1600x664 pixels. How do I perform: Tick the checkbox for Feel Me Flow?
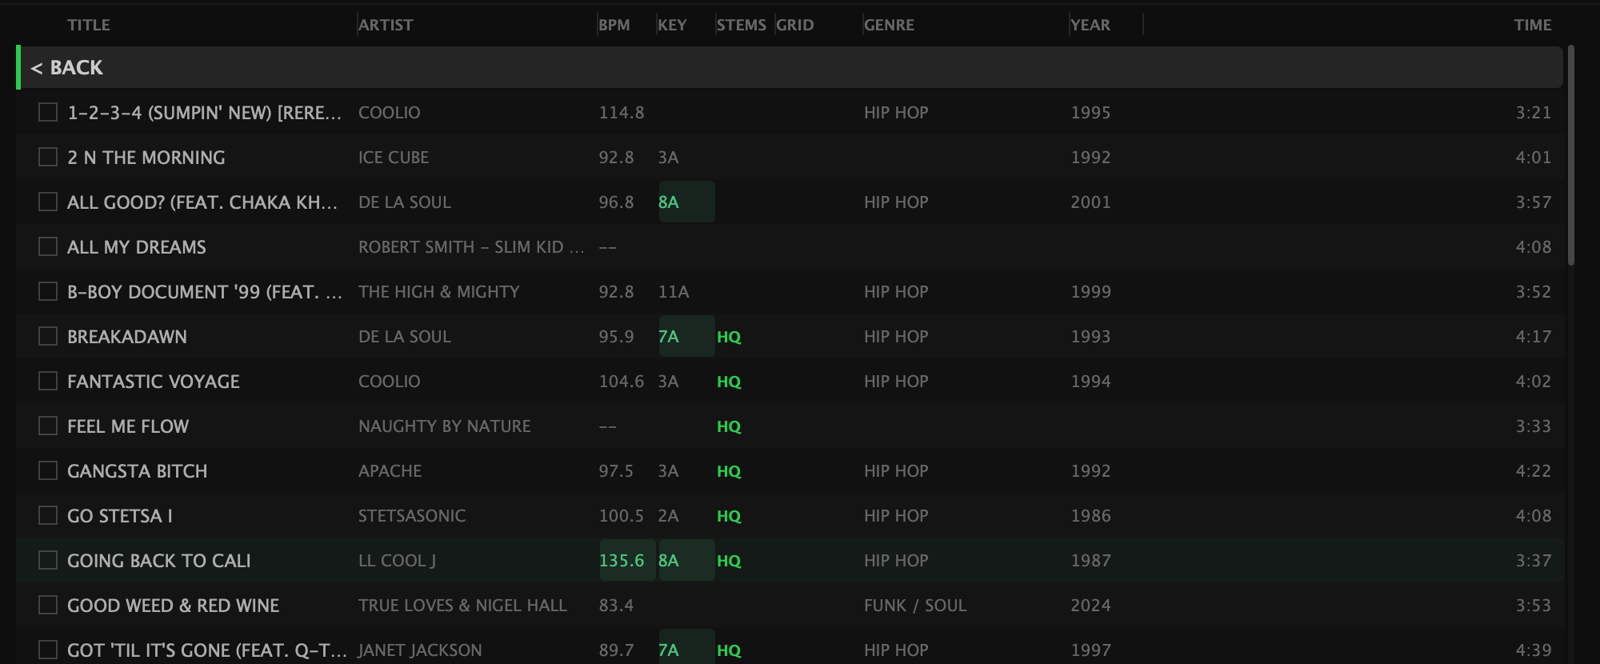click(48, 426)
